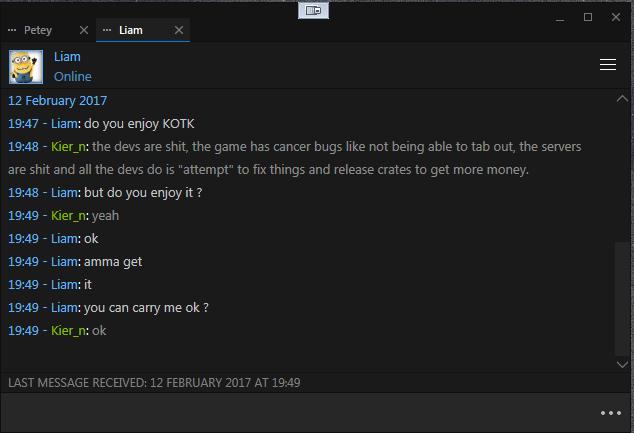
Task: Click Kier_n's 'yeah' message
Action: 106,215
